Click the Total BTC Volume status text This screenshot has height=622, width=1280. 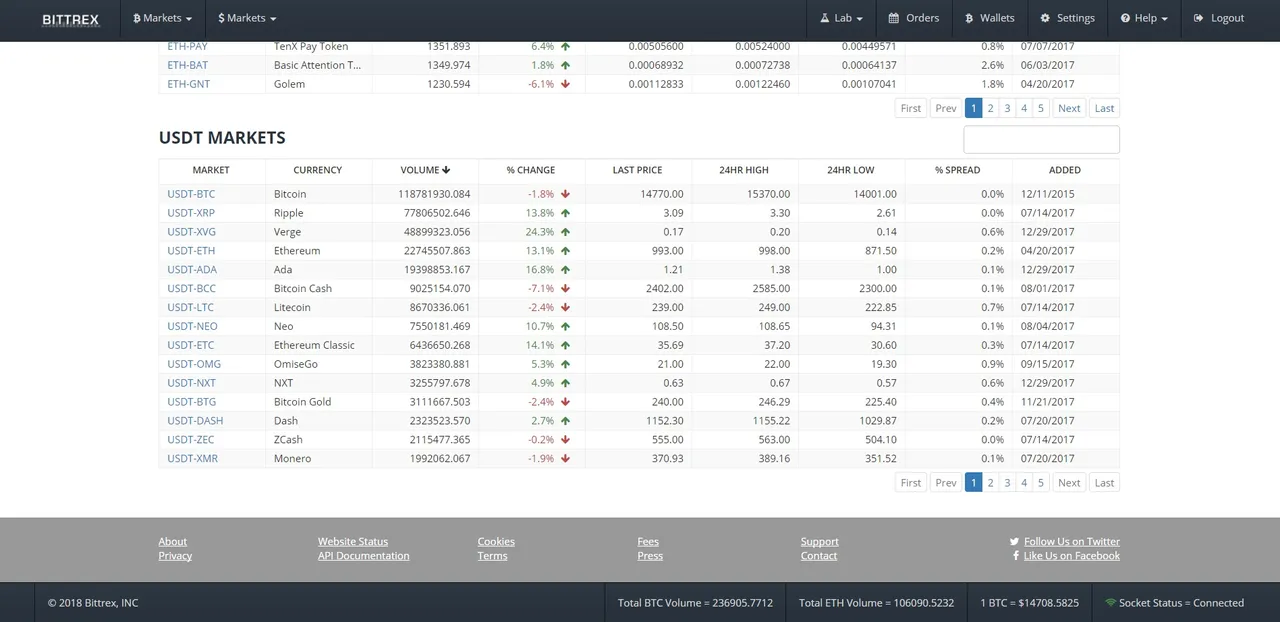pos(695,603)
